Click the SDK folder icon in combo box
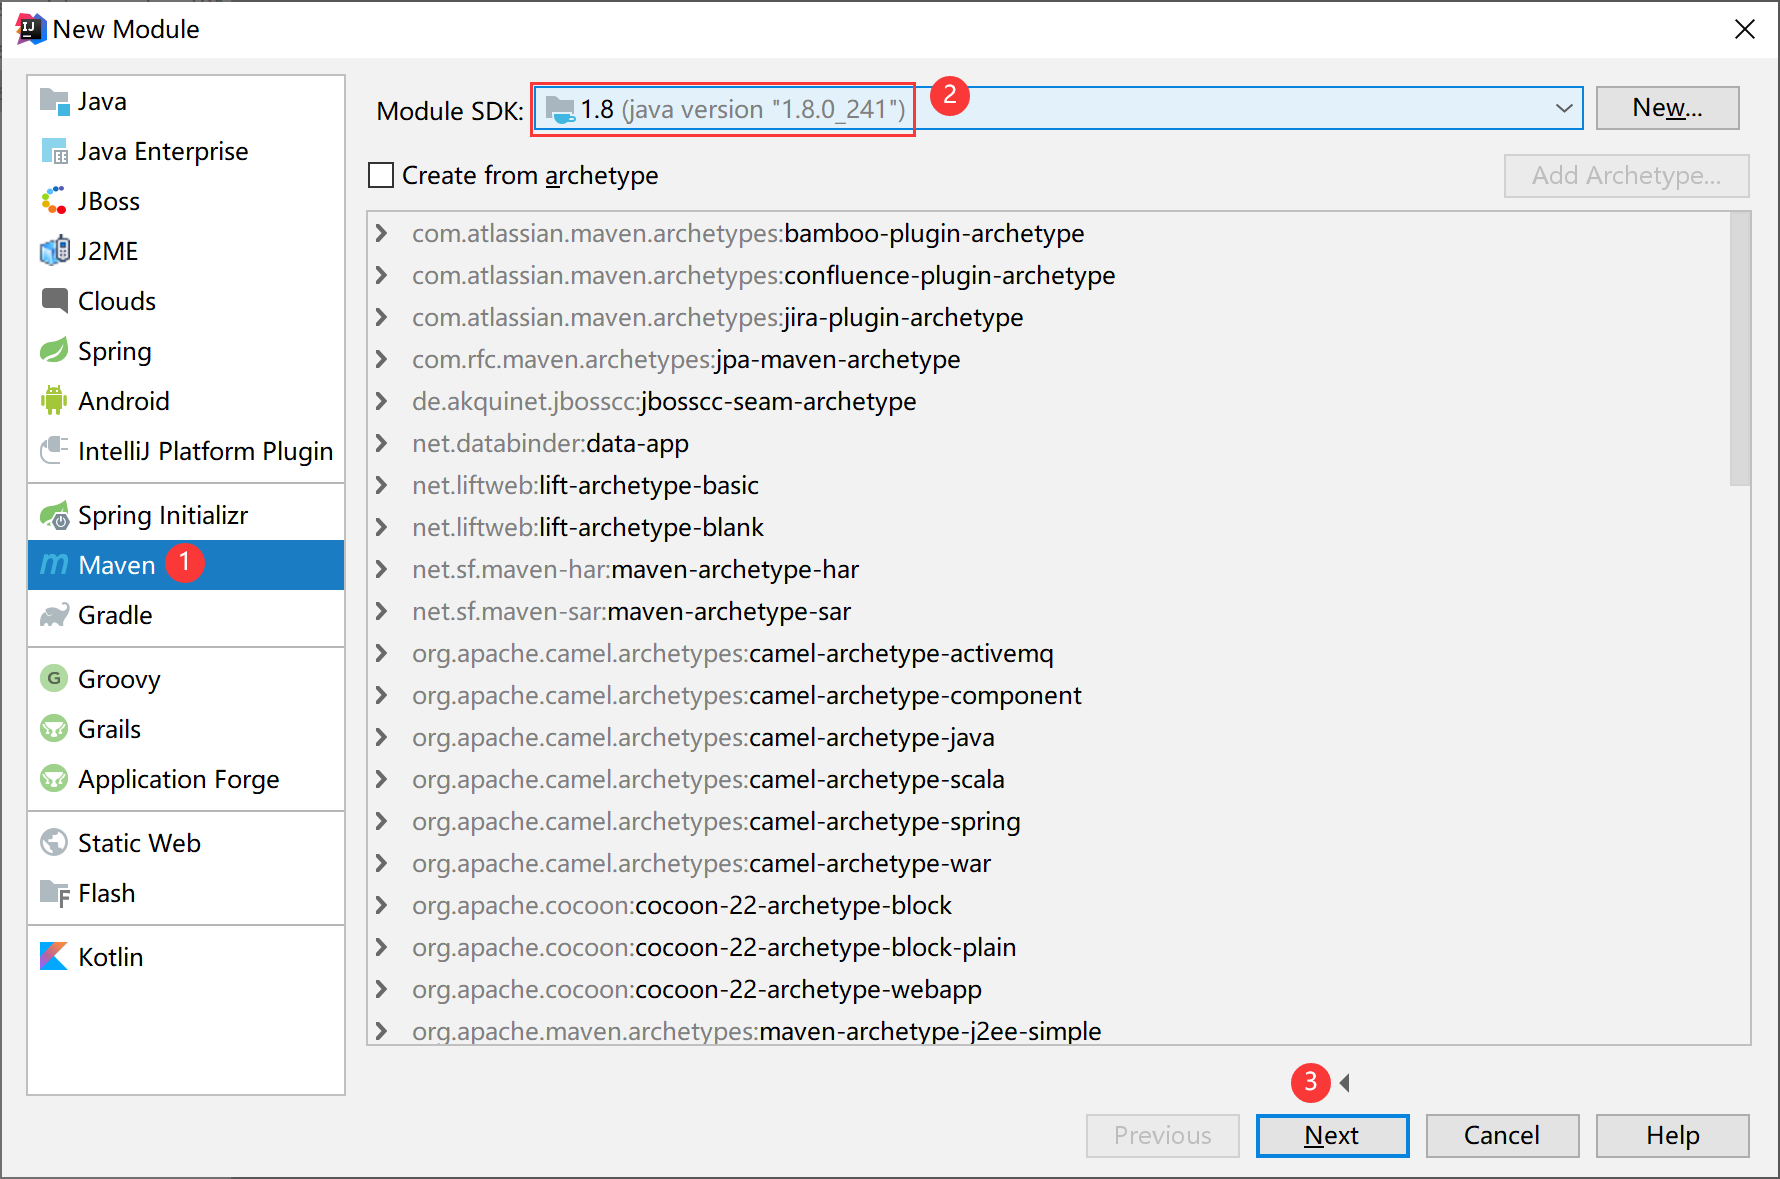Screen dimensions: 1780x1179 pyautogui.click(x=560, y=109)
